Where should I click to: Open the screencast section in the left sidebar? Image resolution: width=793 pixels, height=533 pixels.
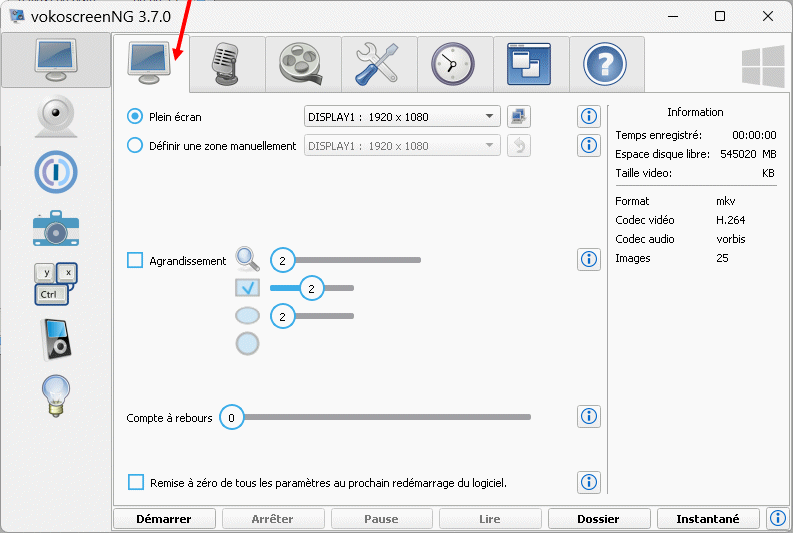[56, 60]
